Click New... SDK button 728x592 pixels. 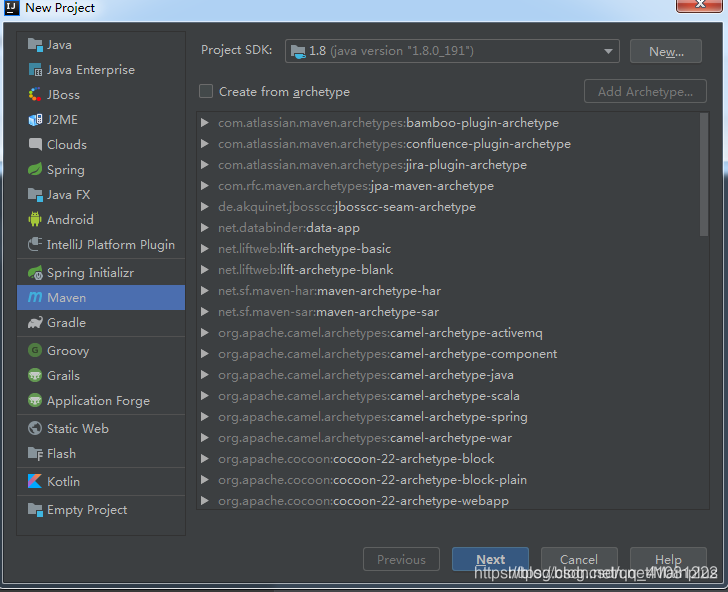pos(666,51)
